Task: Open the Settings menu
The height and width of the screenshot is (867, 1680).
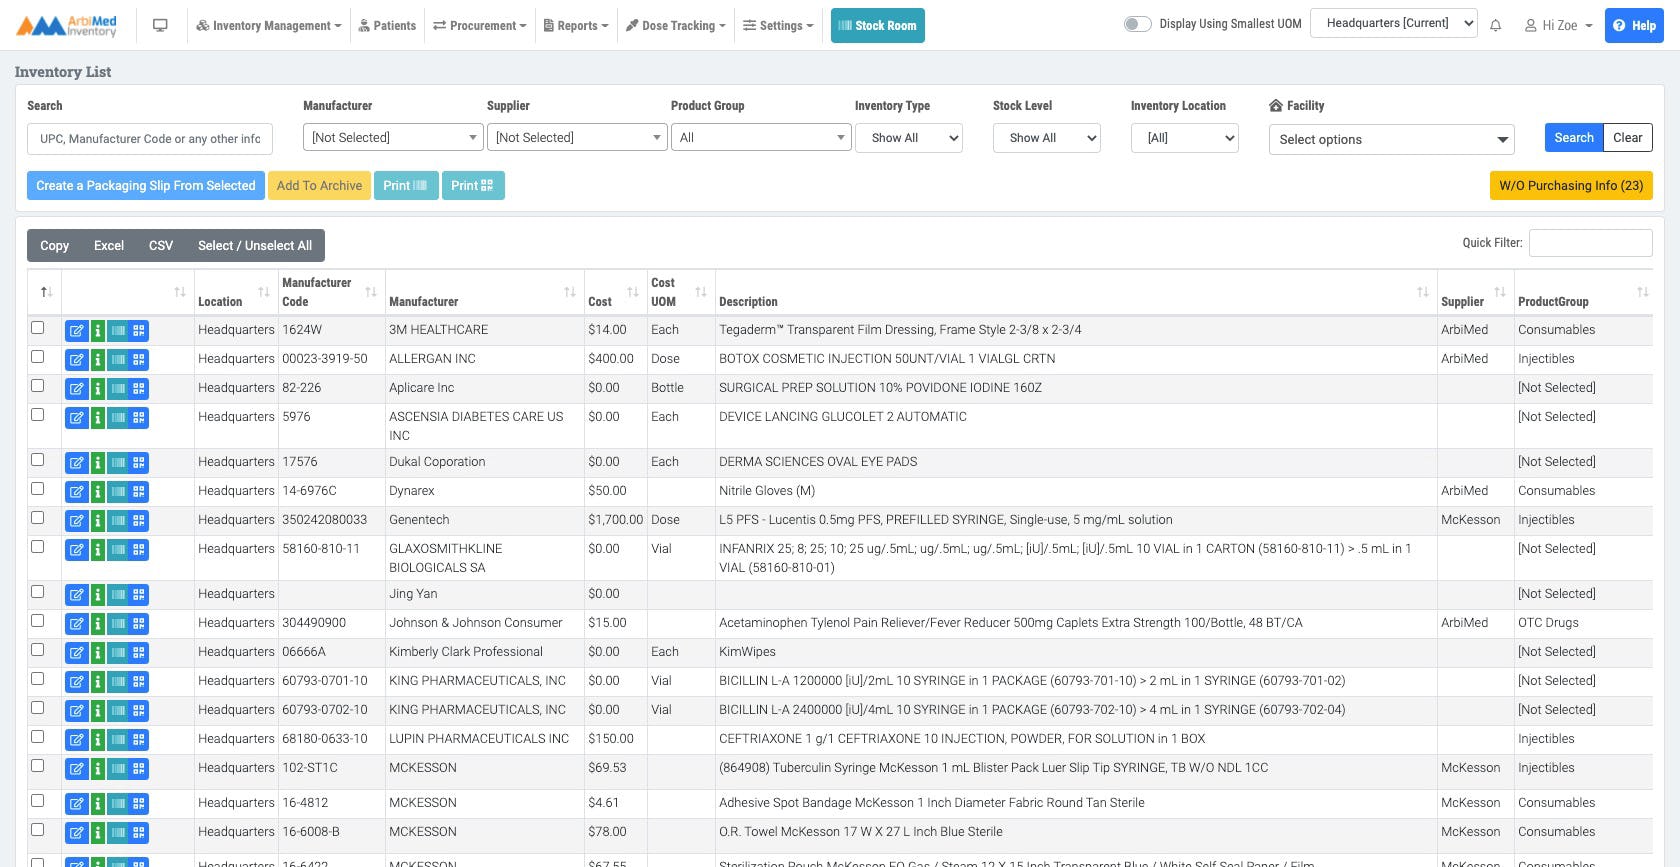Action: [x=778, y=26]
